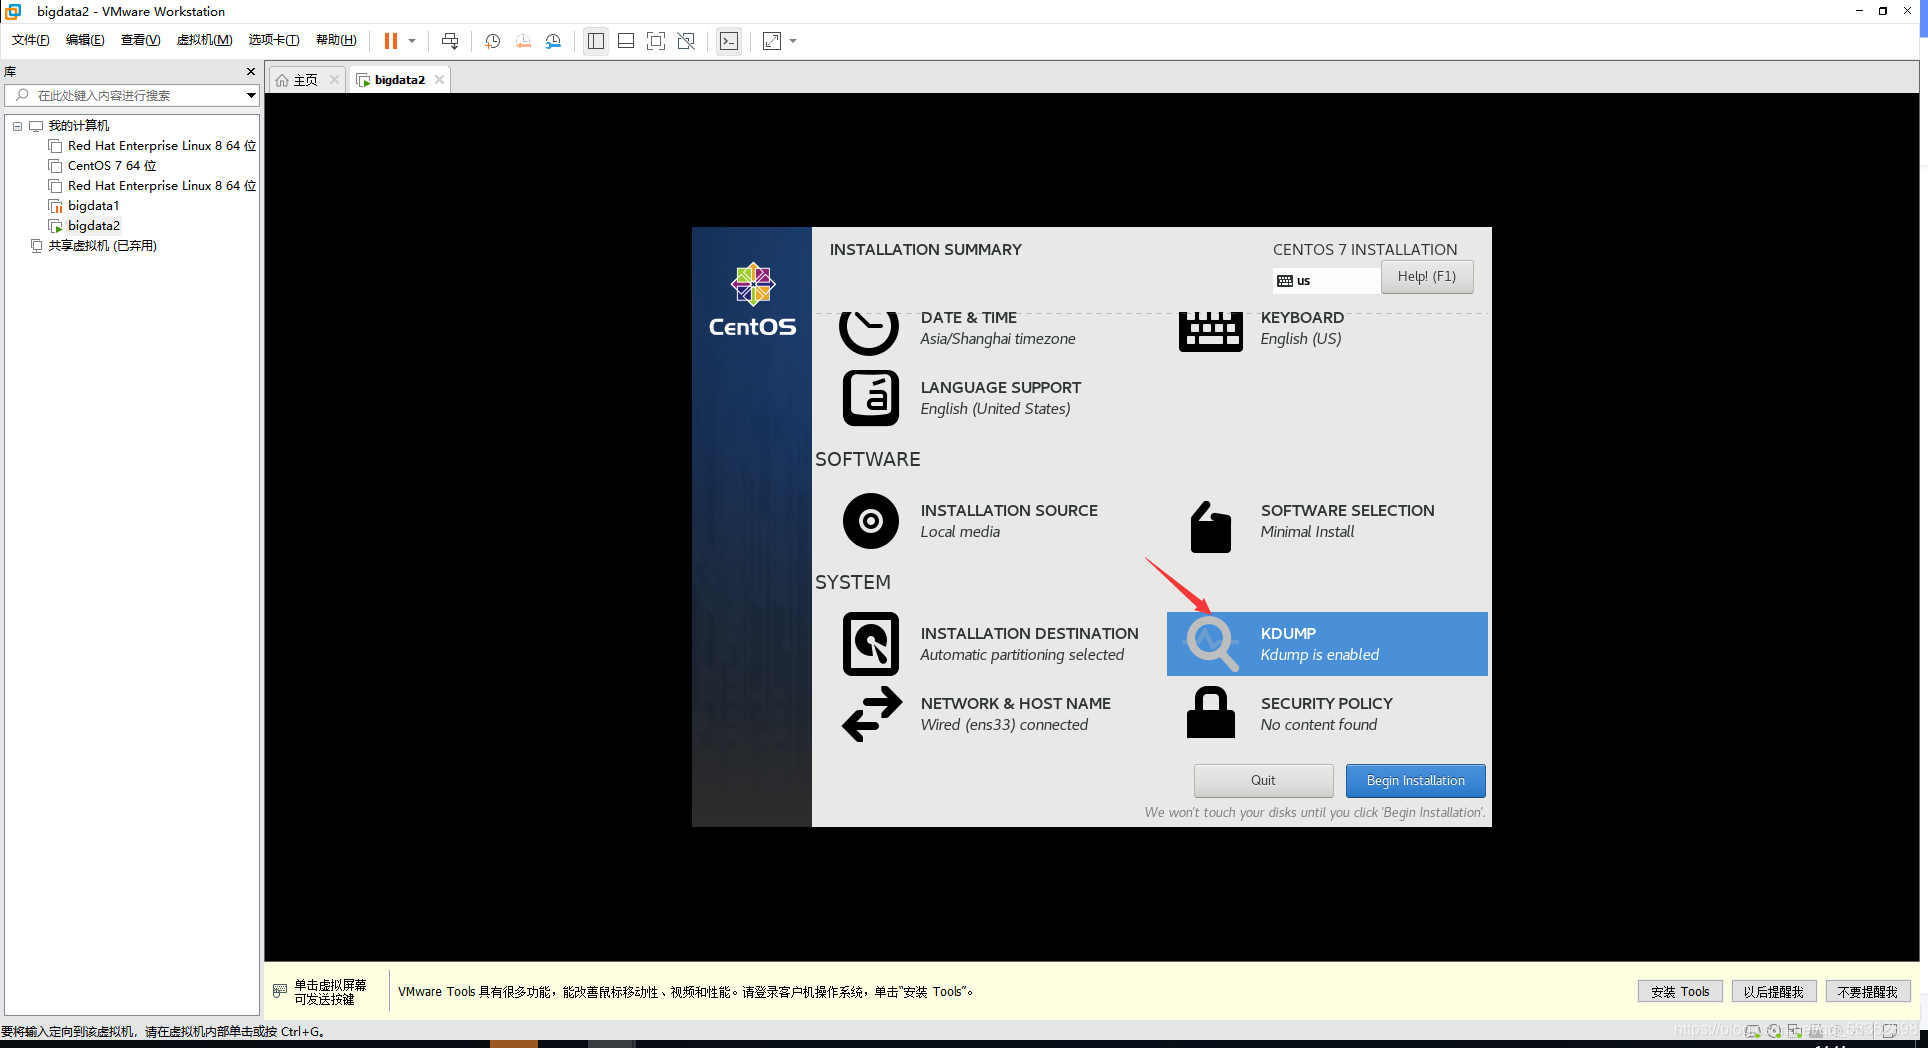This screenshot has height=1048, width=1928.
Task: Click the 安装 Tools button
Action: click(x=1681, y=992)
